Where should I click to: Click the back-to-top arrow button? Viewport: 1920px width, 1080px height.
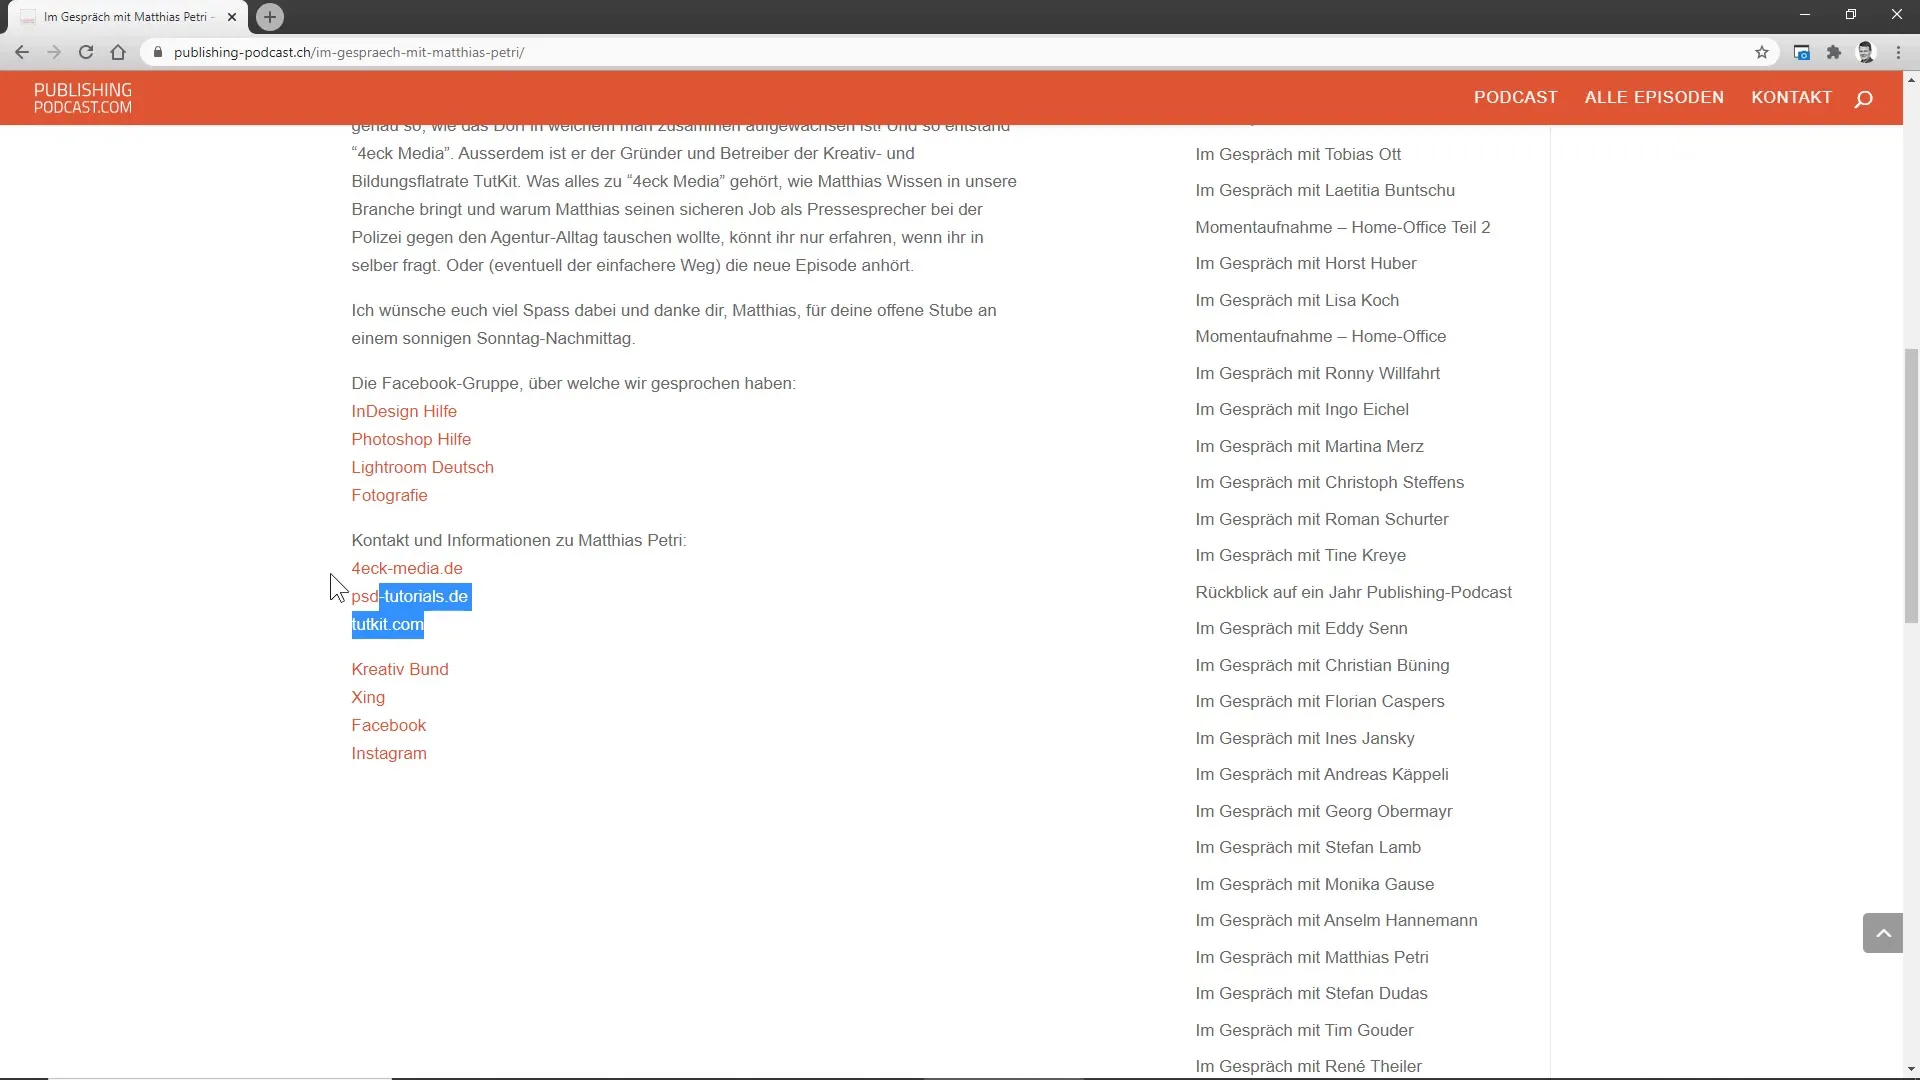pyautogui.click(x=1883, y=933)
